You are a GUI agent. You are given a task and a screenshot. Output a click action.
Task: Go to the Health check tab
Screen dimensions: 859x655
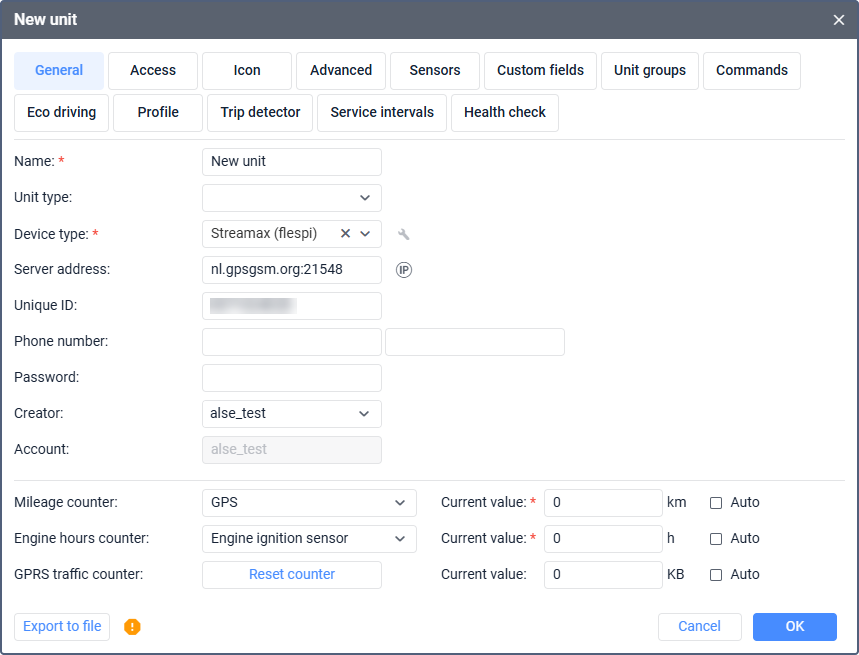(505, 113)
